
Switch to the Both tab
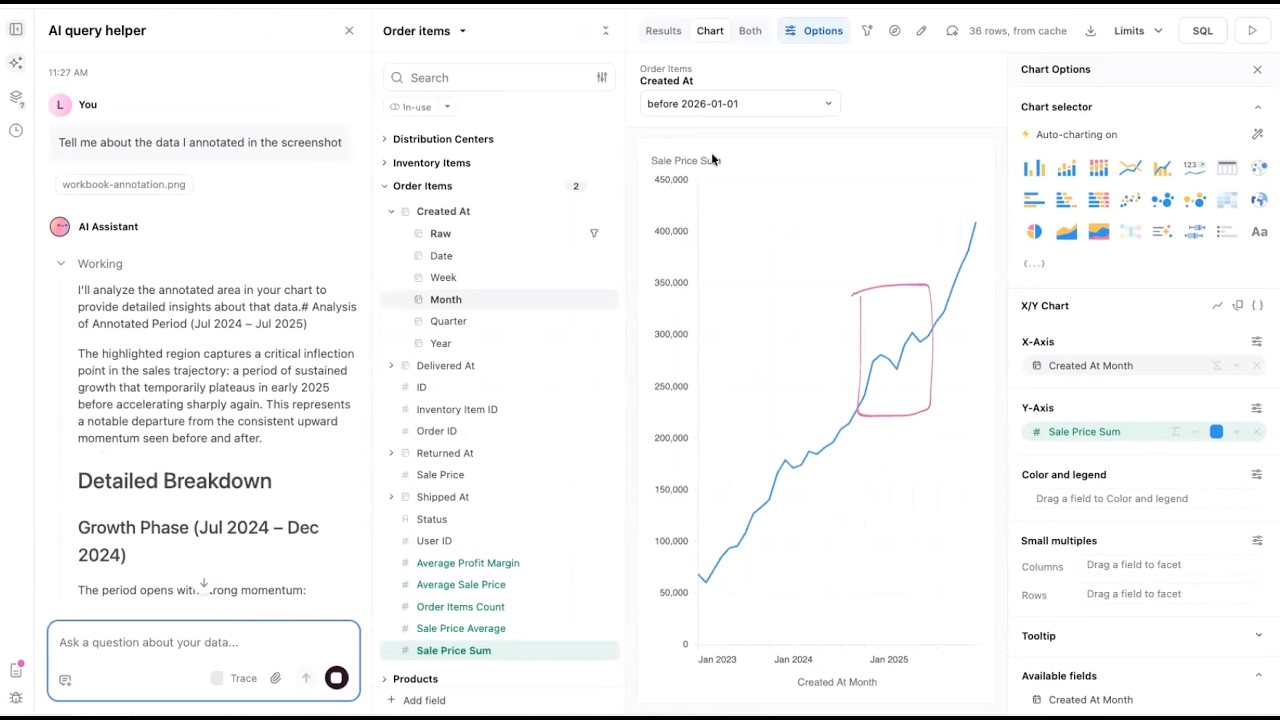tap(750, 31)
